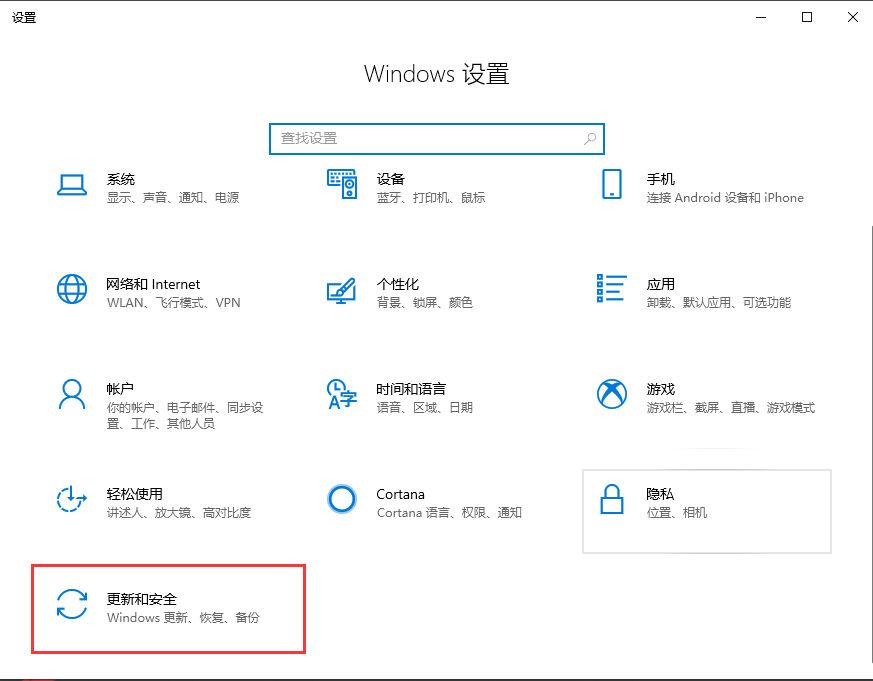Screen dimensions: 873x681
Task: Open 网络和 Internet settings title
Action: (153, 284)
